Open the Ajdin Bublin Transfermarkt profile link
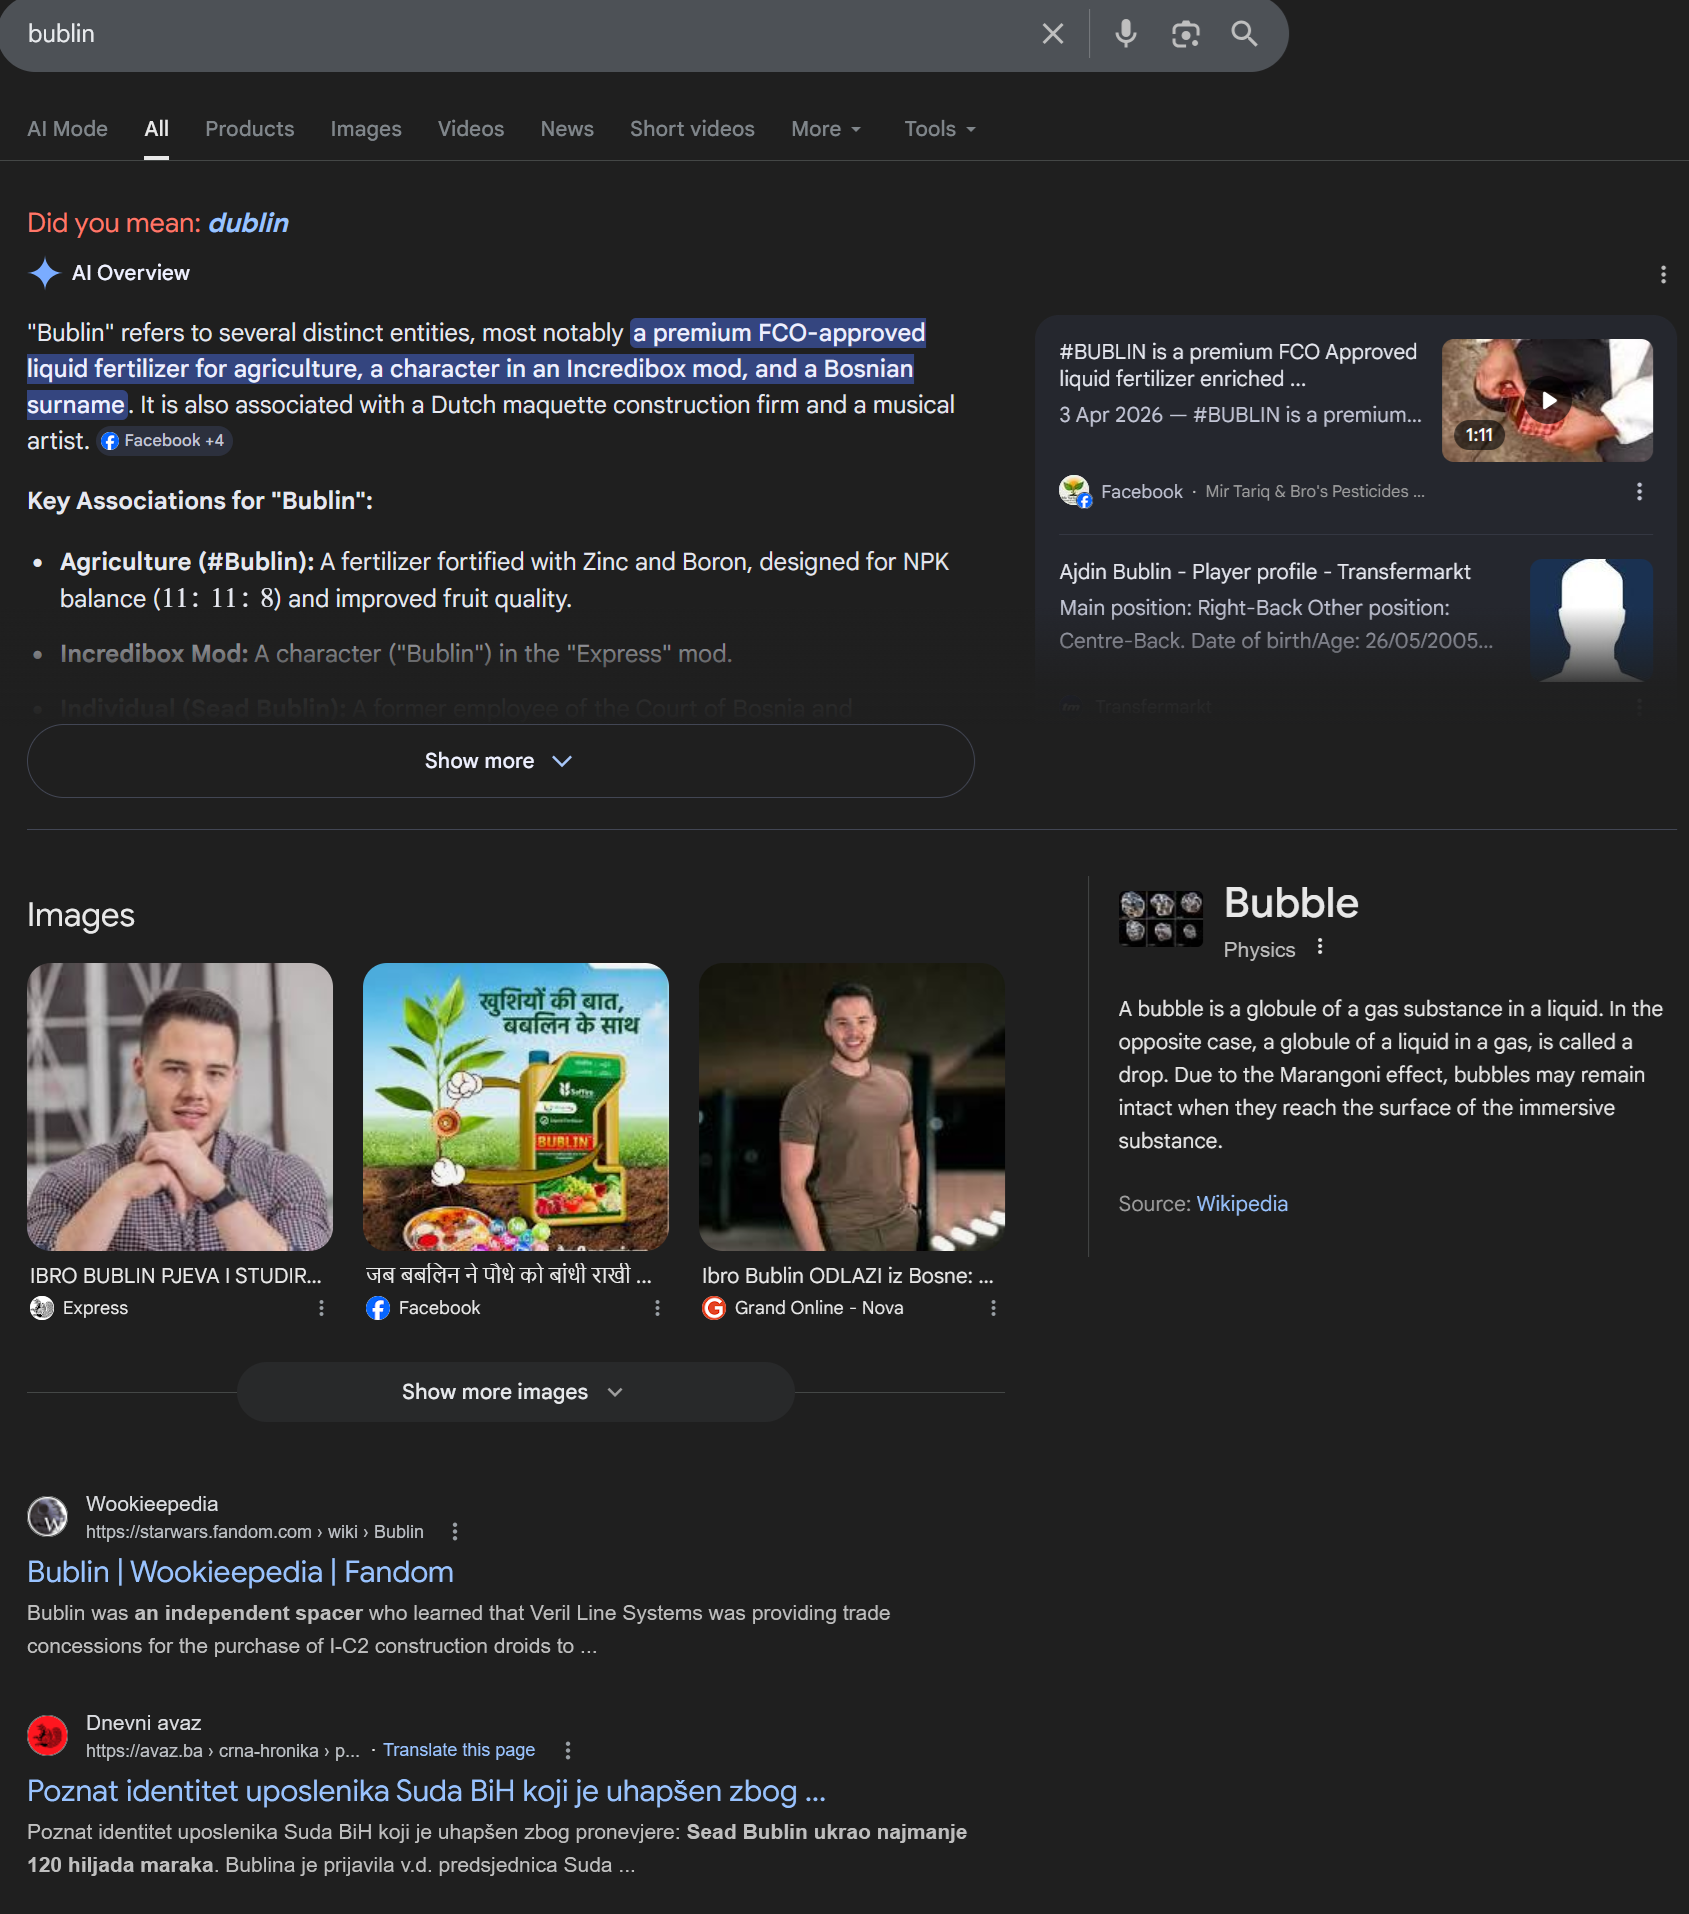The height and width of the screenshot is (1914, 1689). click(x=1265, y=572)
